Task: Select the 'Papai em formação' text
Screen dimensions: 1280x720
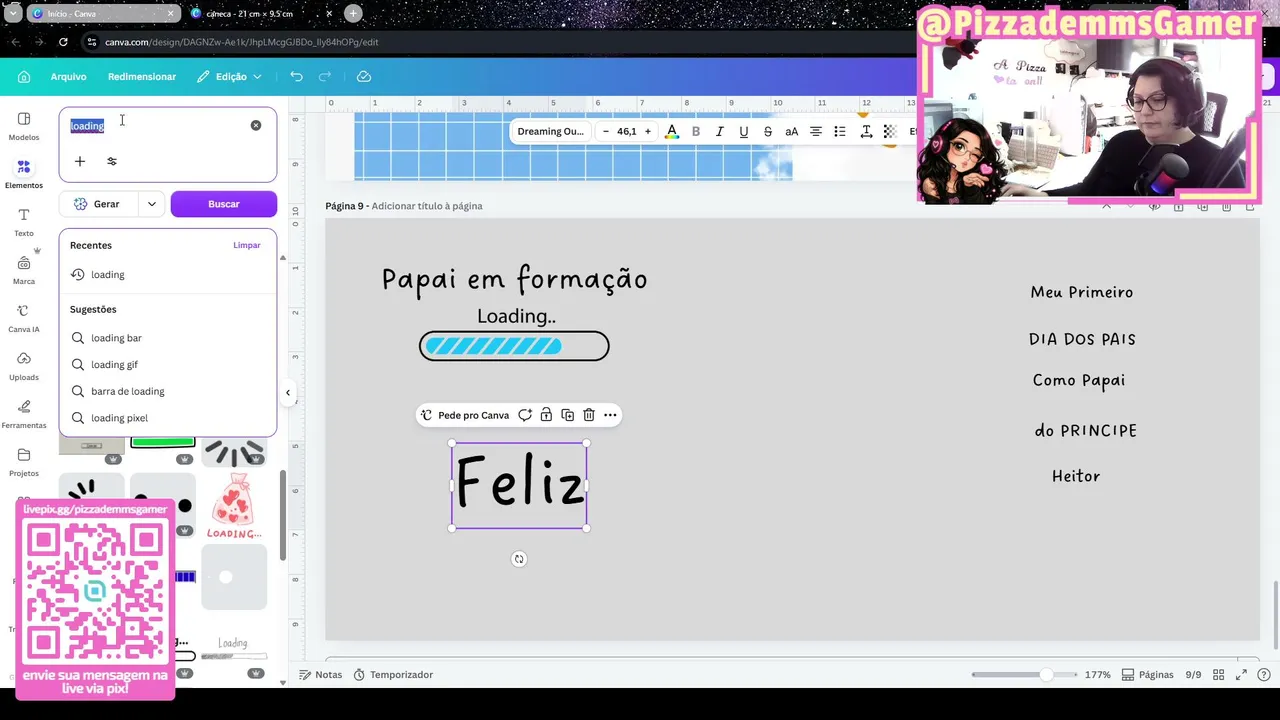Action: click(x=515, y=279)
